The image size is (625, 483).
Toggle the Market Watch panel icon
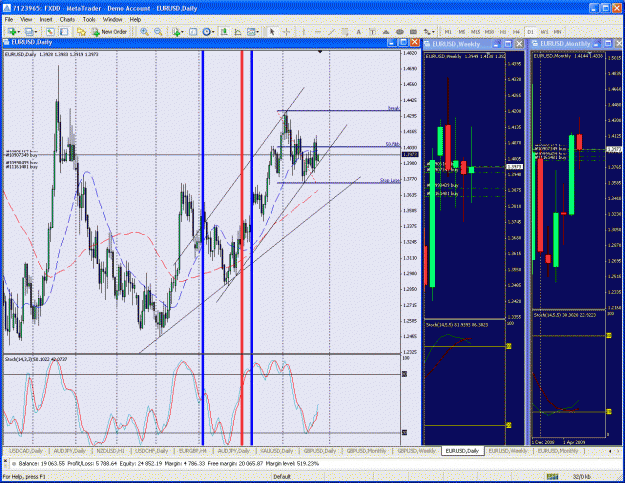[50, 32]
